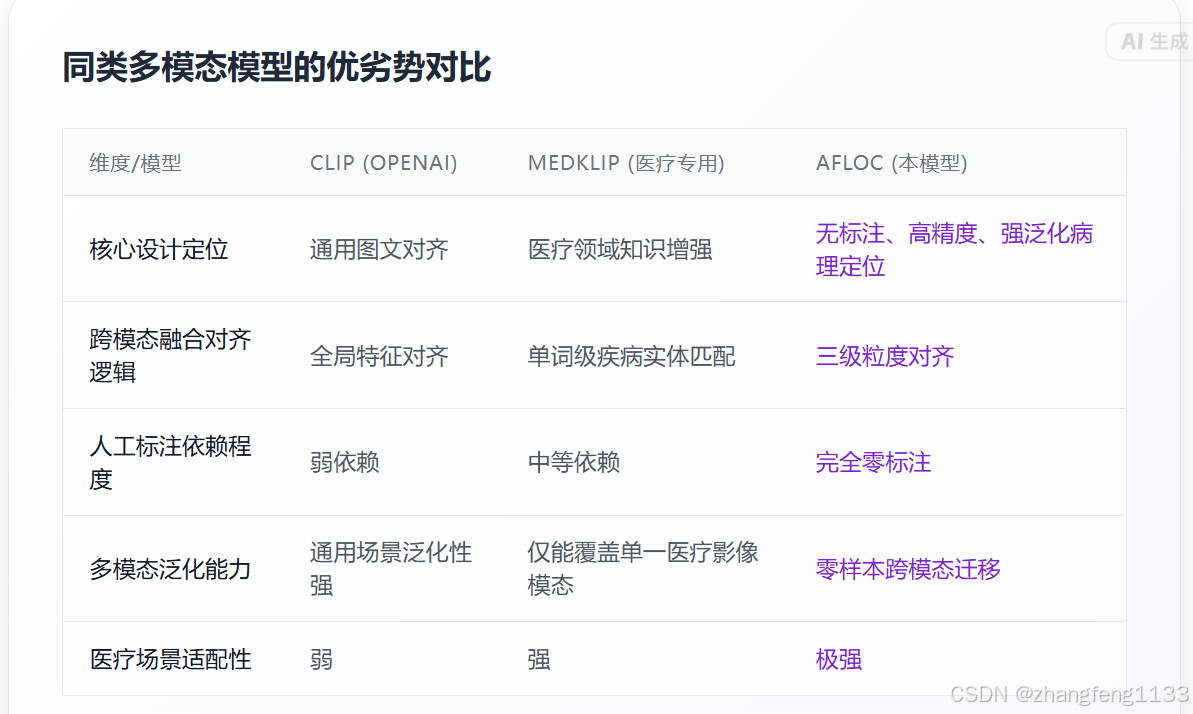Click the purple text 零样本跨模态迁移
The width and height of the screenshot is (1193, 714).
908,569
